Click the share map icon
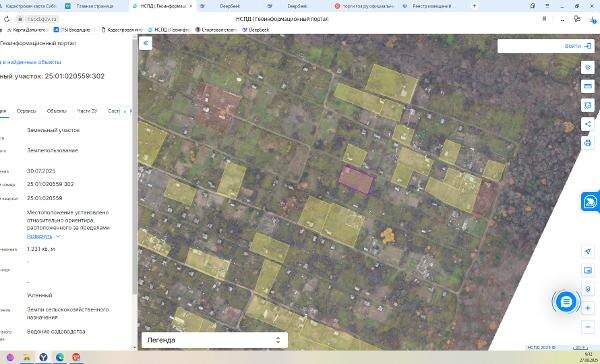This screenshot has height=364, width=600. click(588, 124)
